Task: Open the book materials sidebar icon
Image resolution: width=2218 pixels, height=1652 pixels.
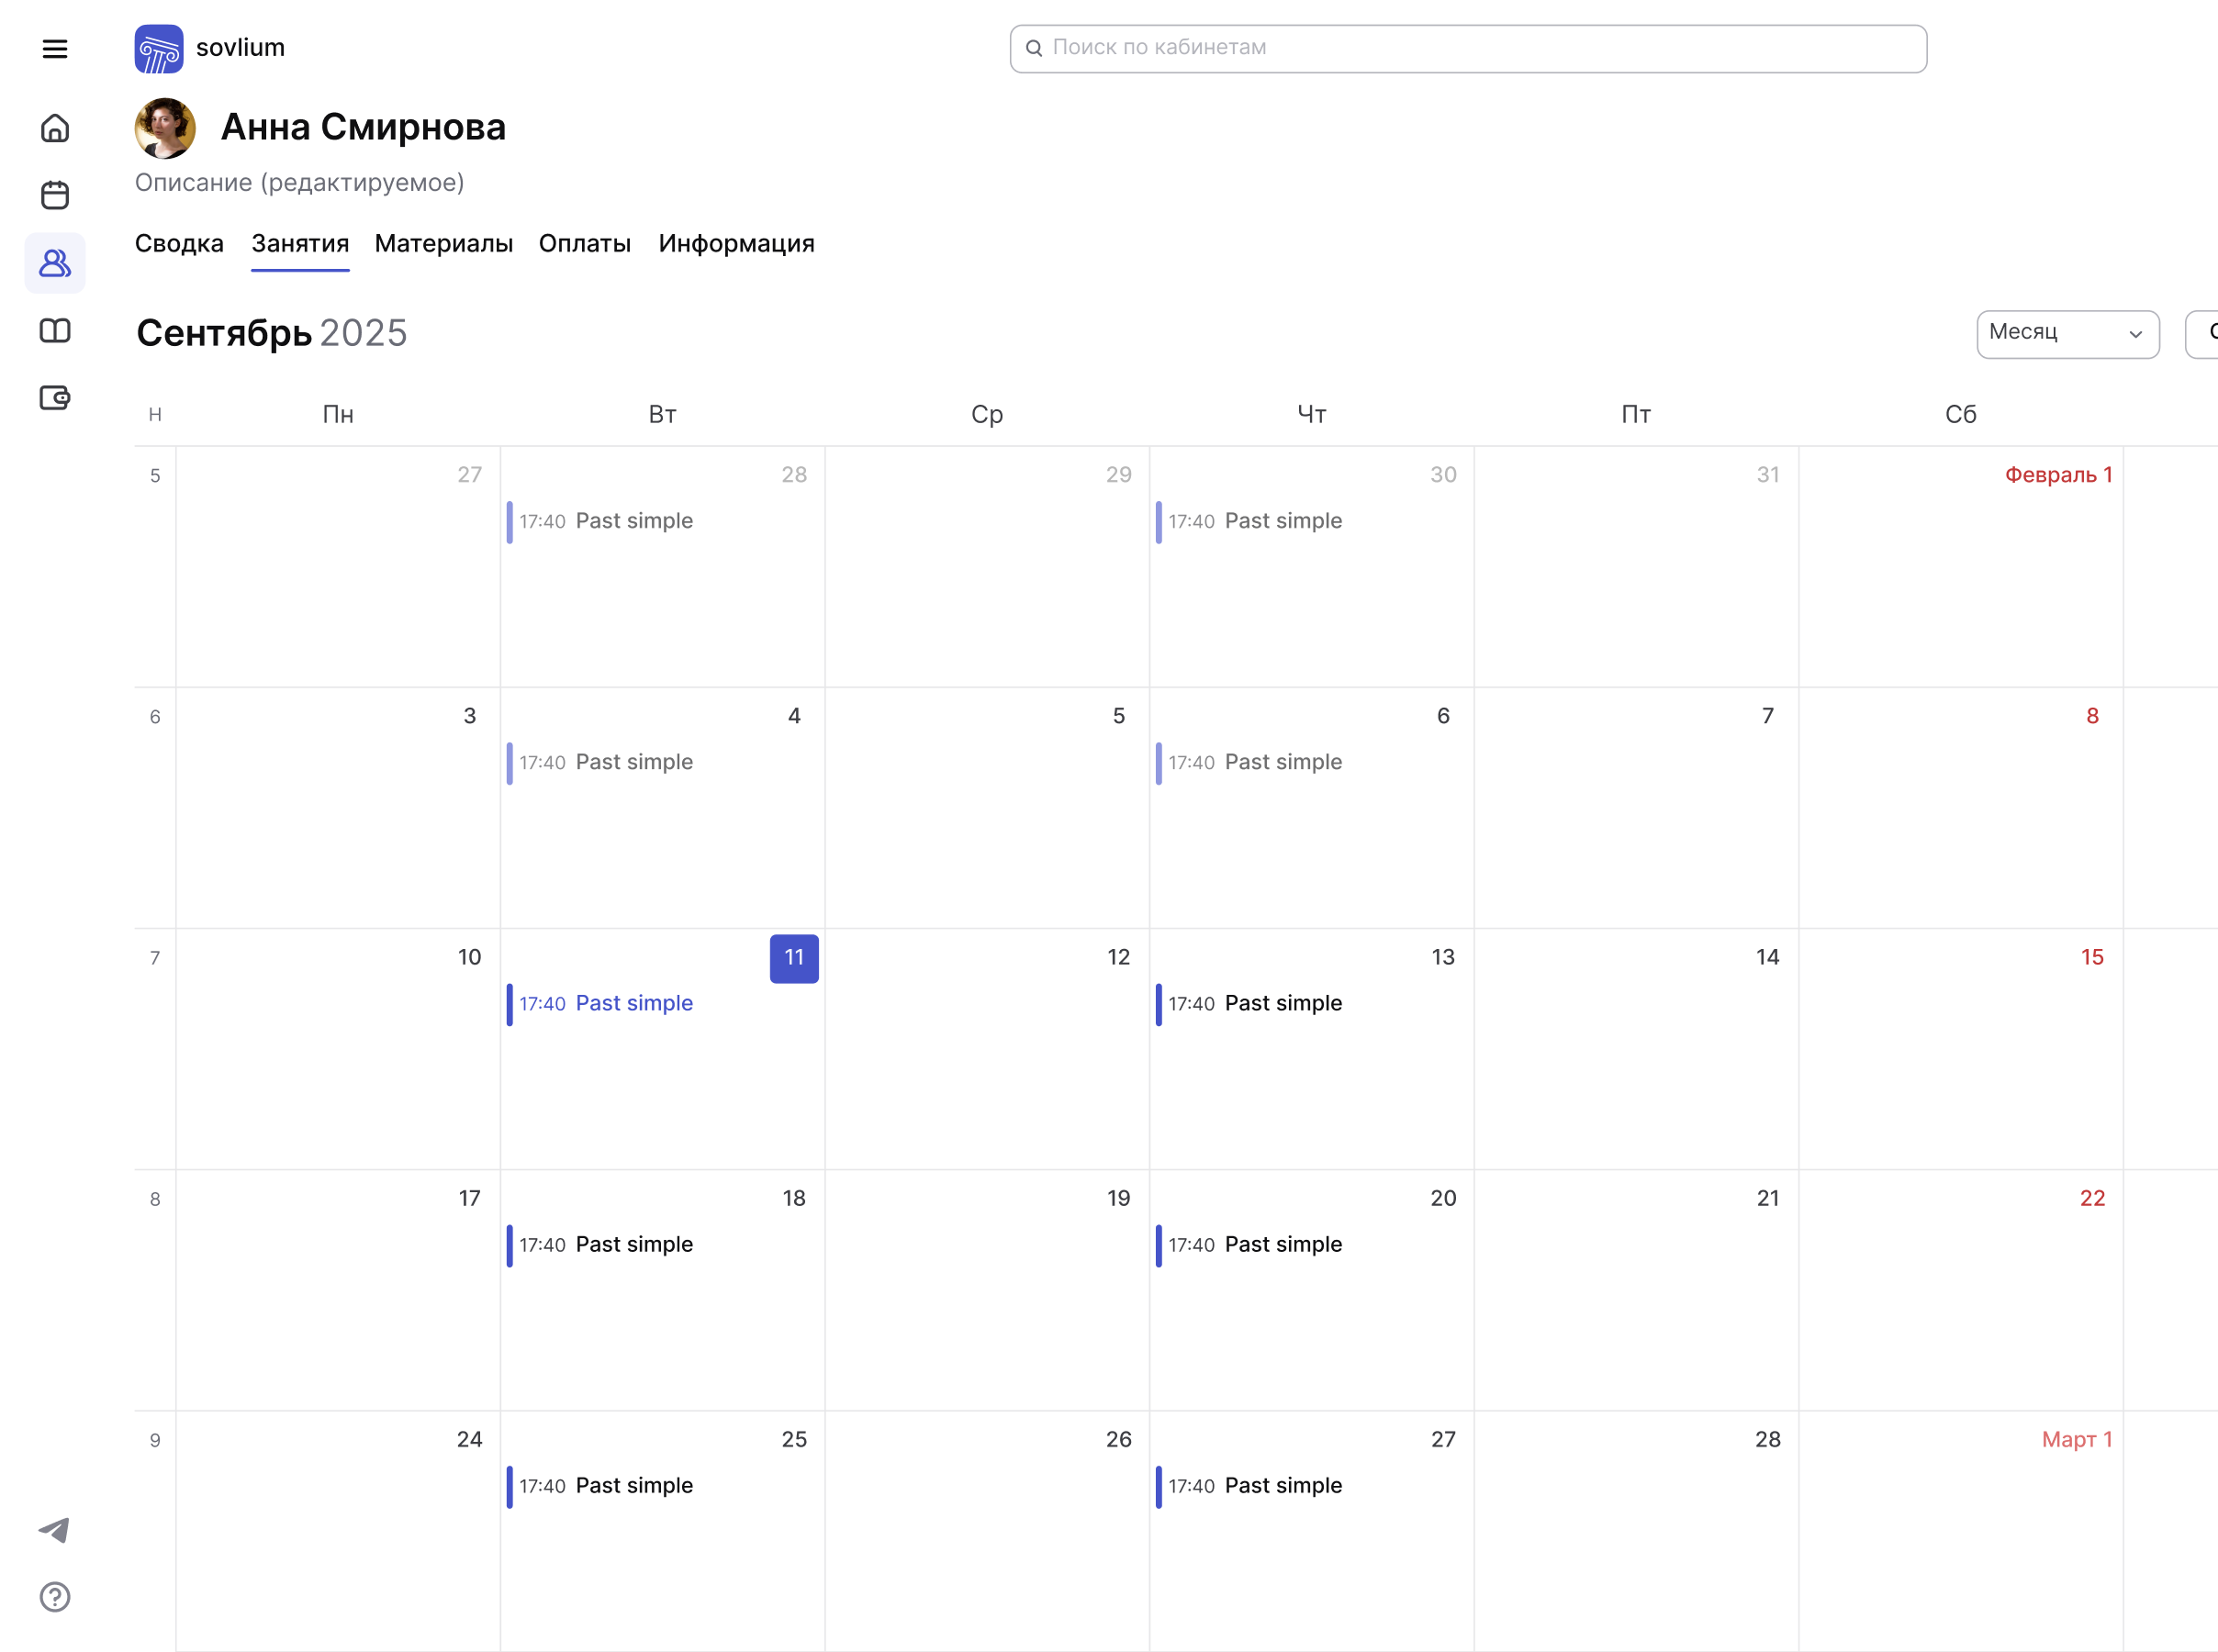Action: [x=55, y=331]
